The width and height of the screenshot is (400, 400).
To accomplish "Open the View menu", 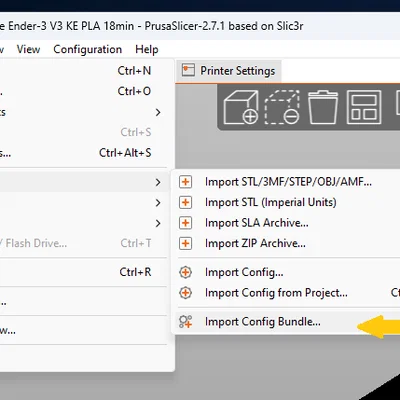I will tap(28, 49).
